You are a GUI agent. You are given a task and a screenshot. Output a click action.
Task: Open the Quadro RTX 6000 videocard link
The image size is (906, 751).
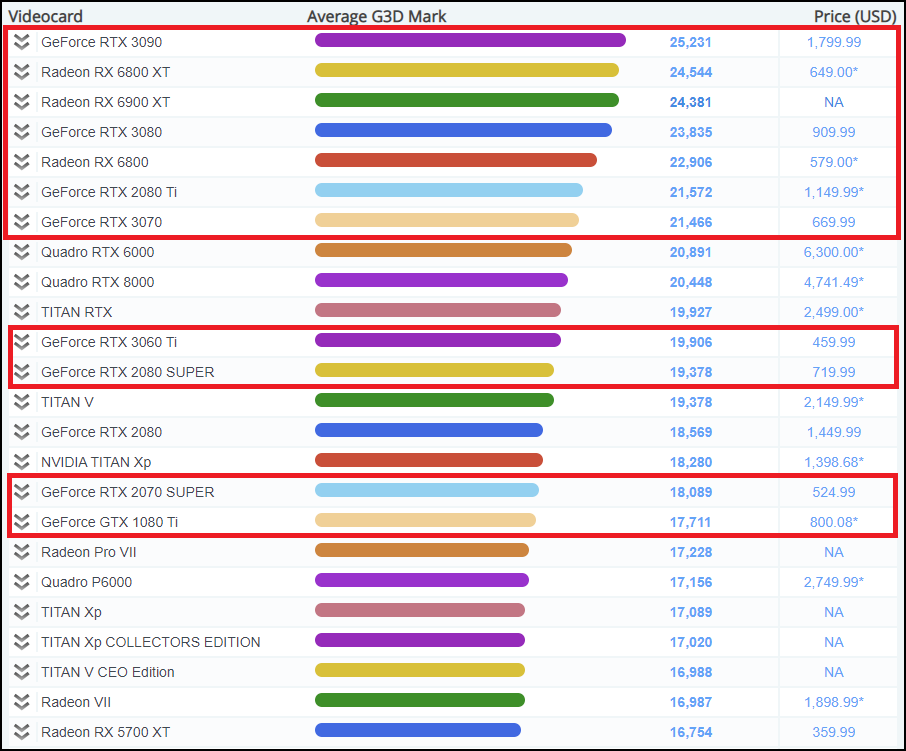(98, 252)
